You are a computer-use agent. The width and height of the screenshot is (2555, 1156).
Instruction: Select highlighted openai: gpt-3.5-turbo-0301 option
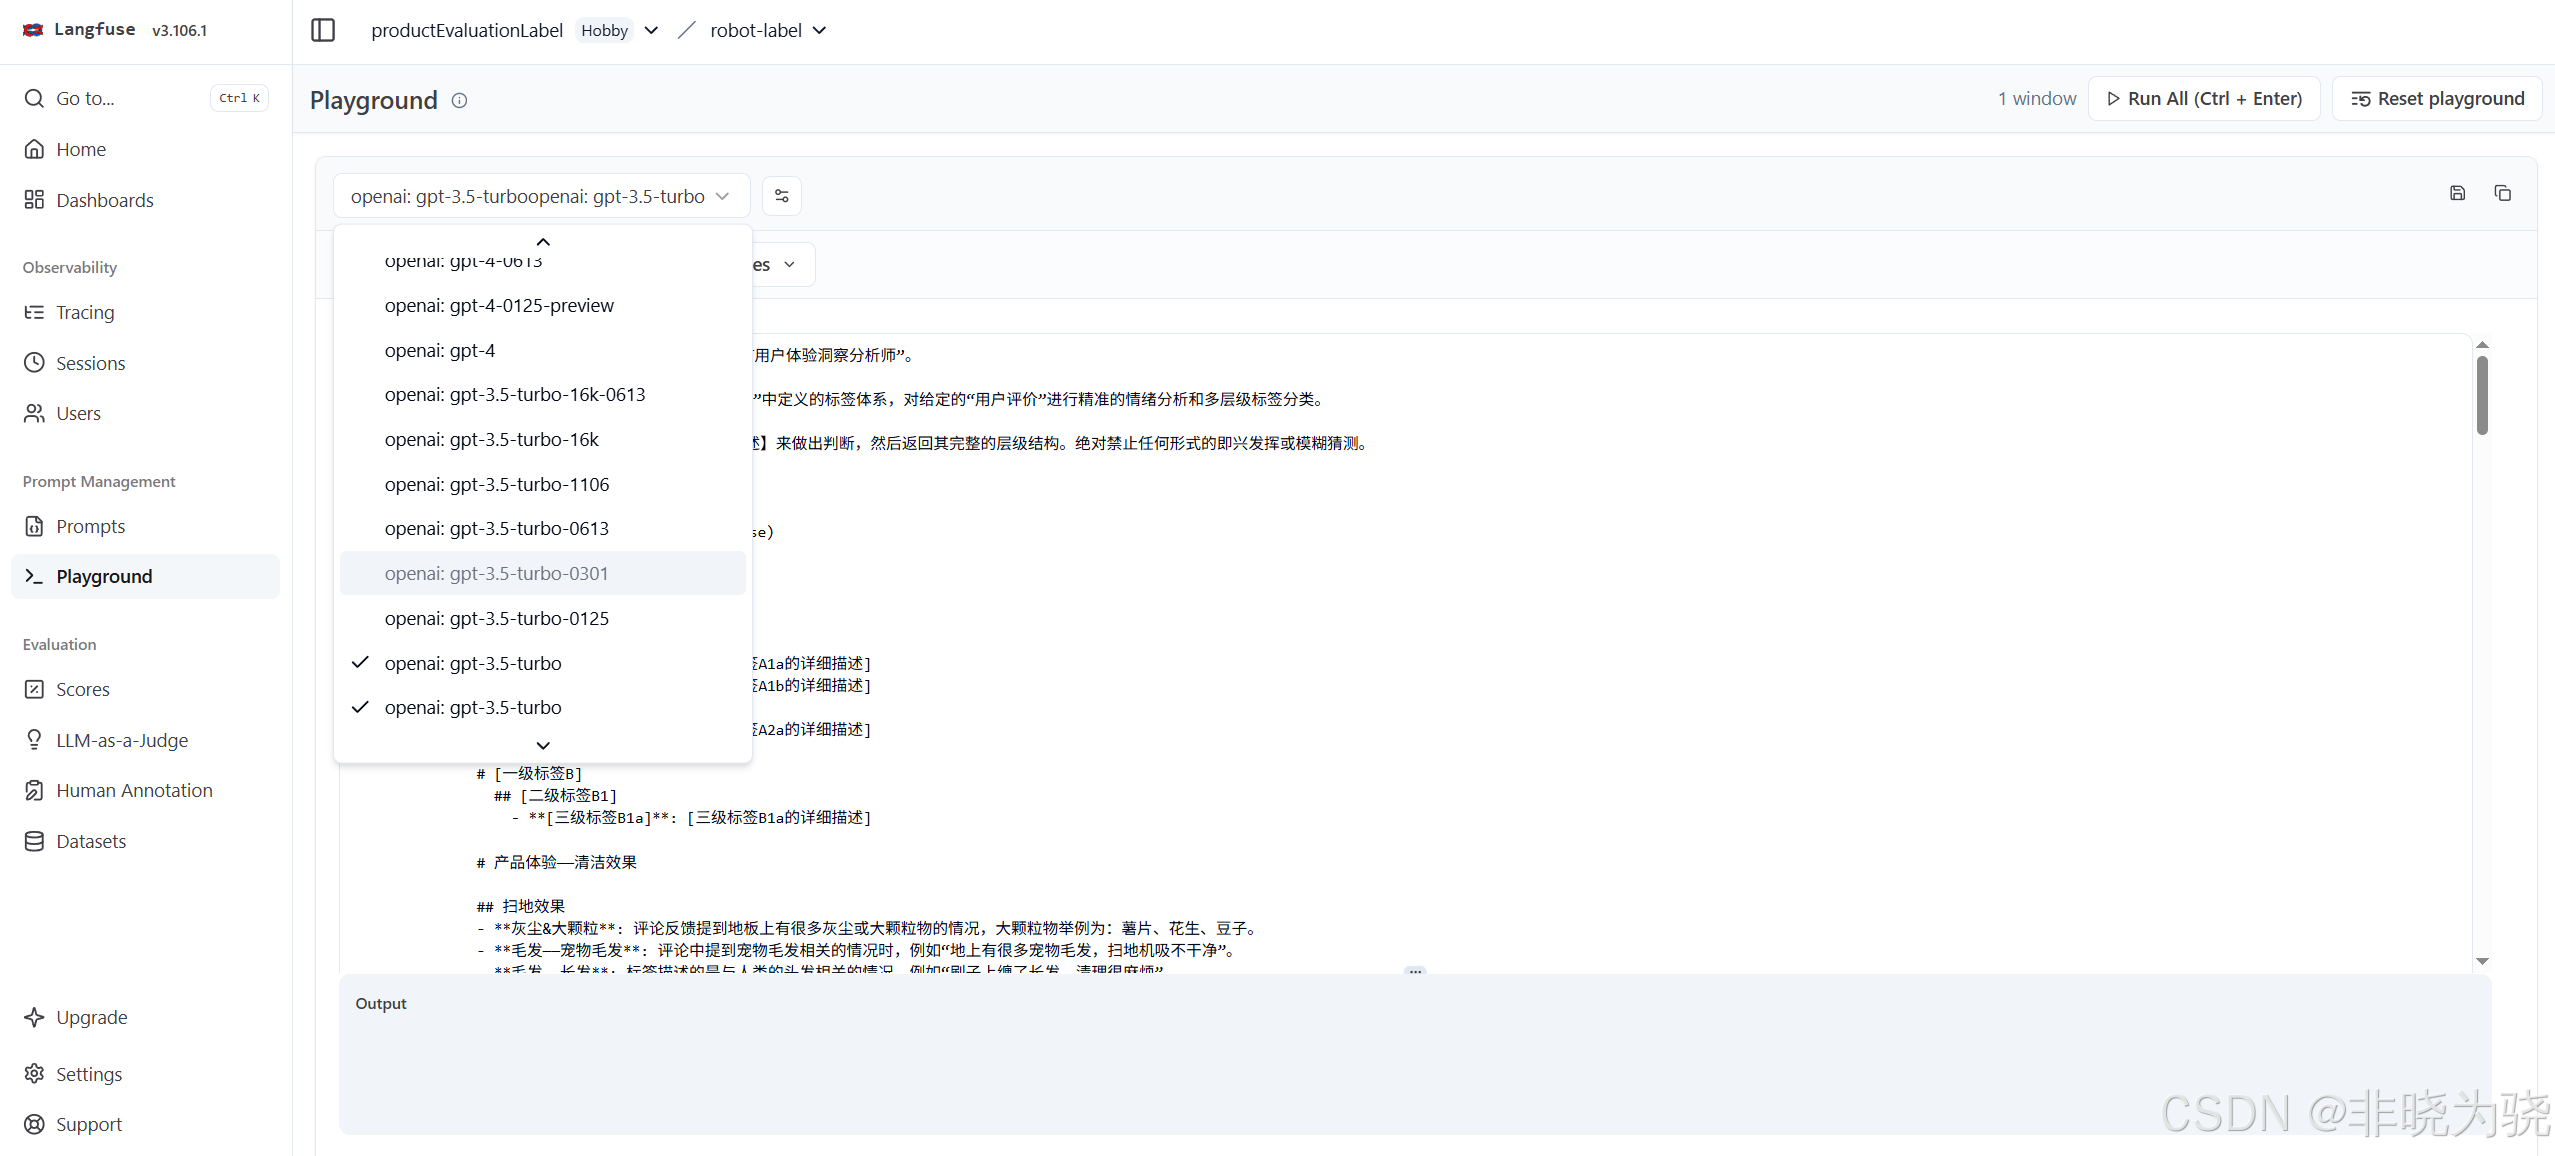[x=543, y=574]
